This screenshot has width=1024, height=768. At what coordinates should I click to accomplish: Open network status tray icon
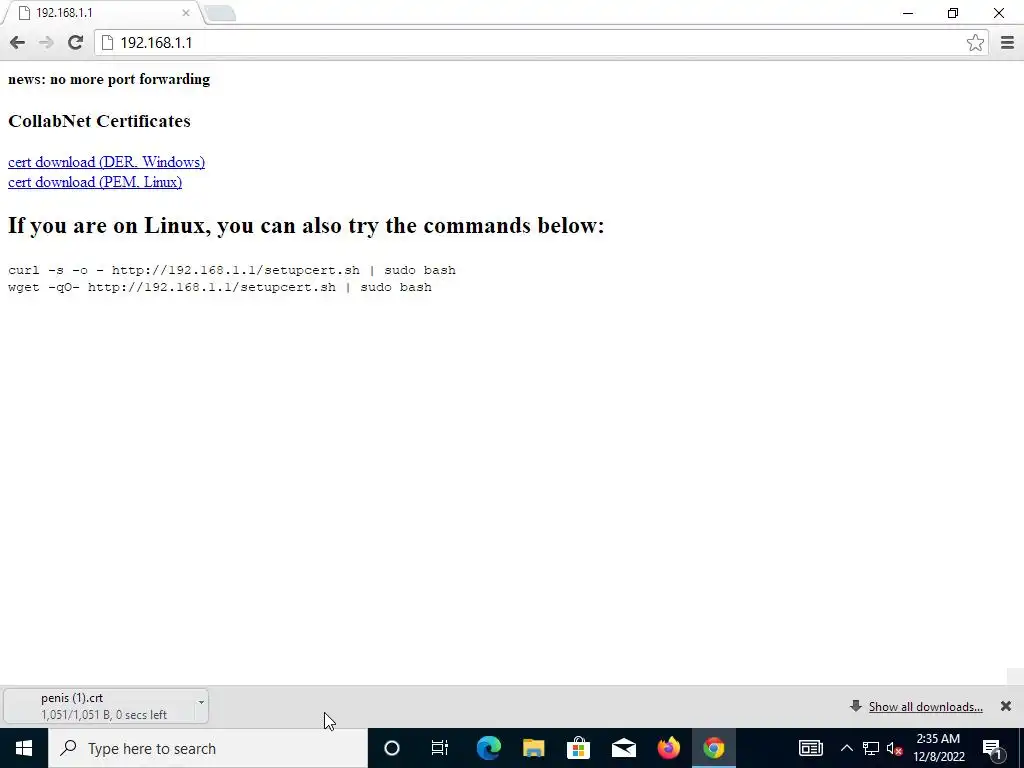[x=871, y=748]
